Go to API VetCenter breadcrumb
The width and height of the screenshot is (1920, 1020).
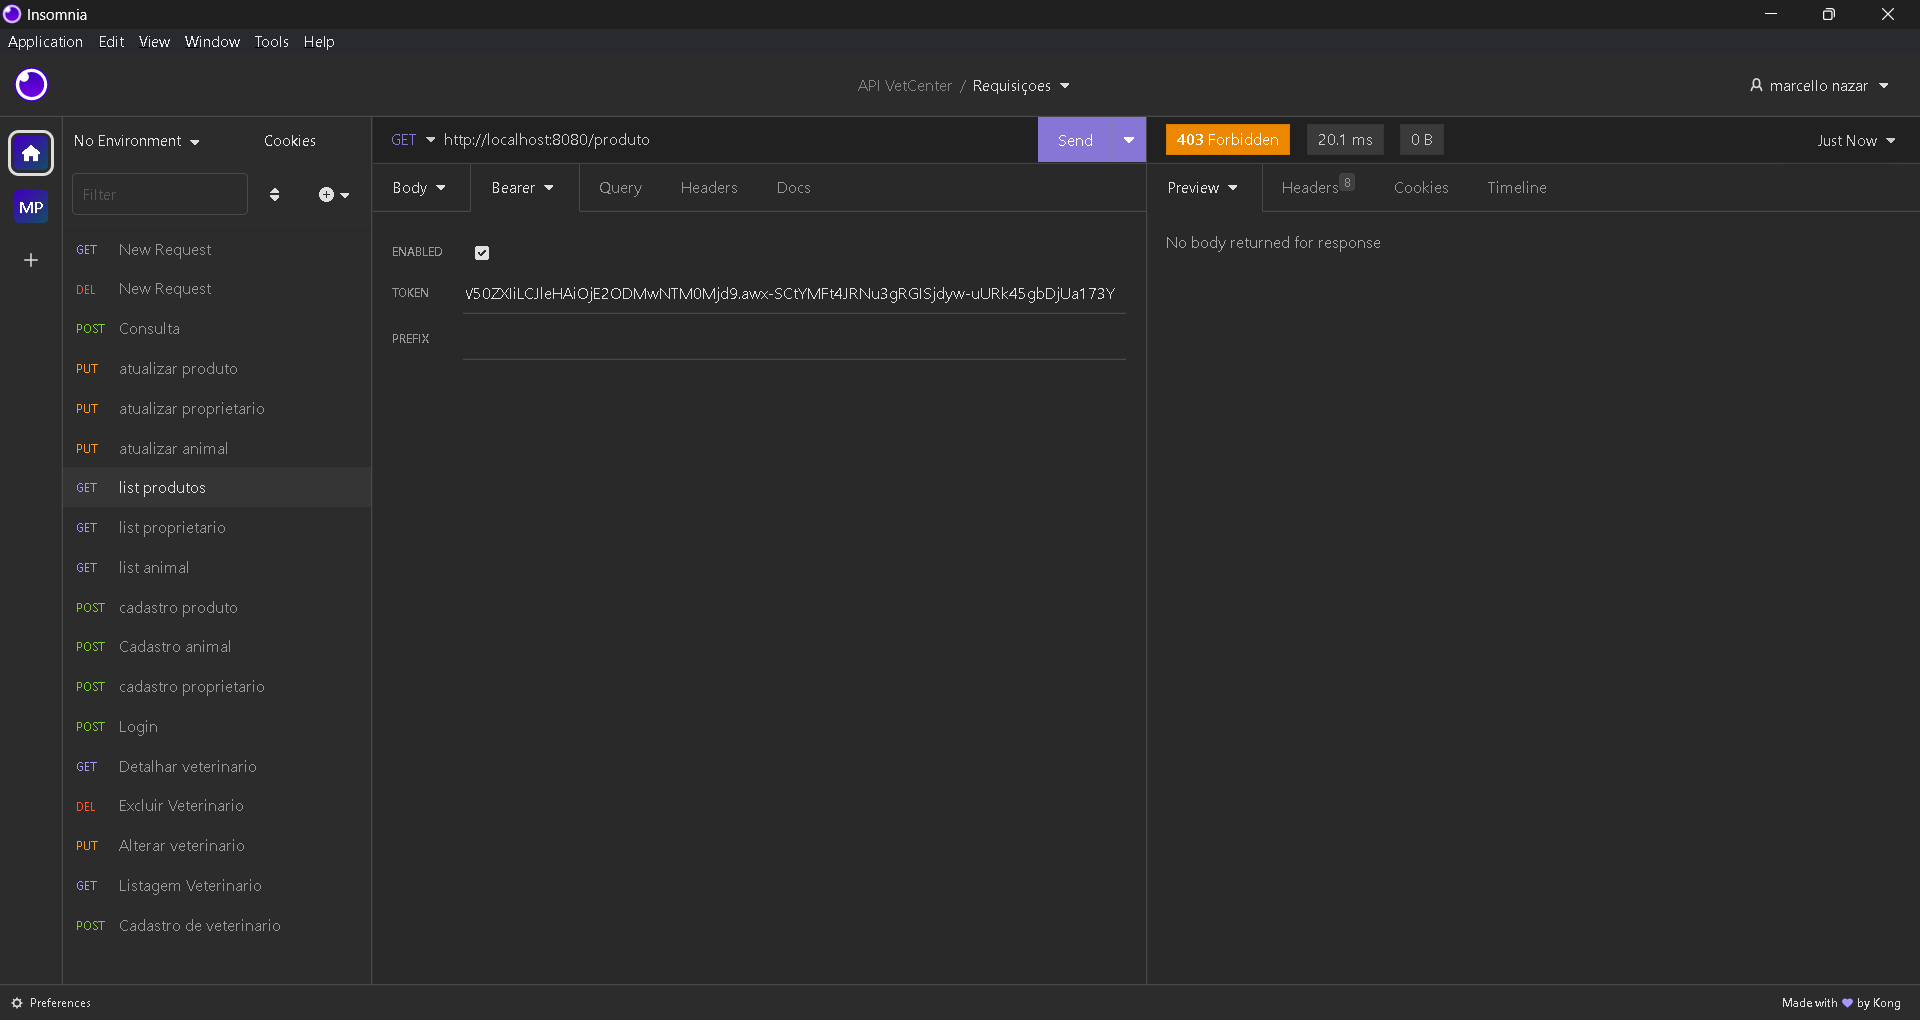coord(904,86)
